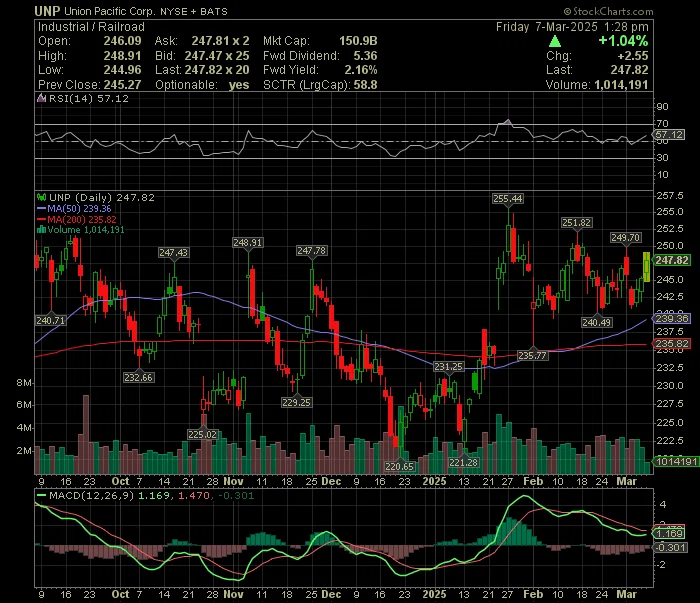This screenshot has width=700, height=603.
Task: Click the MACD green line legend marker
Action: [x=42, y=495]
